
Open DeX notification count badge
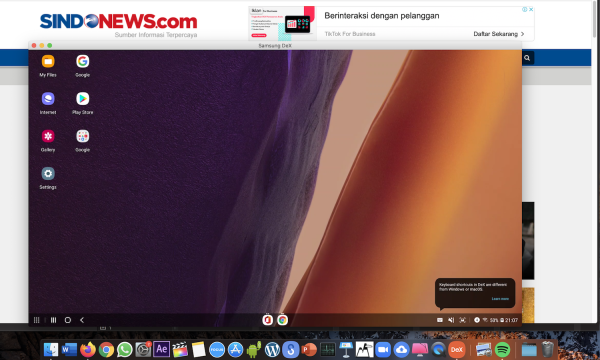[x=477, y=320]
